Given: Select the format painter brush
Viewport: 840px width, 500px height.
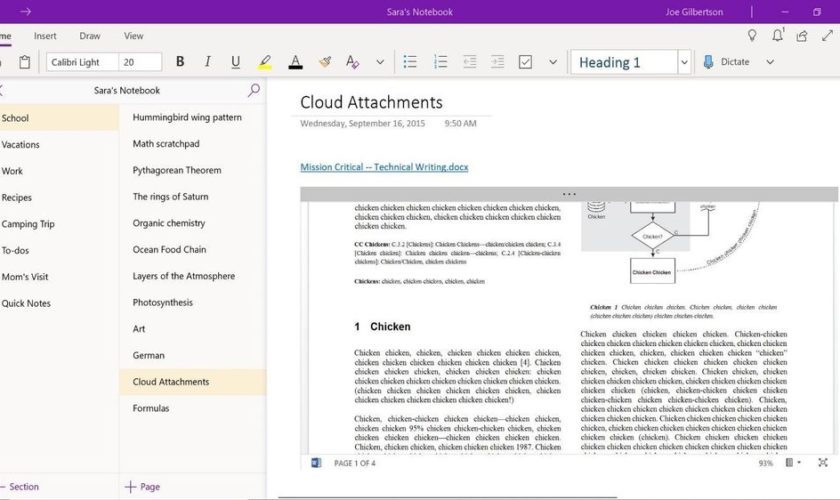Looking at the screenshot, I should pos(324,62).
